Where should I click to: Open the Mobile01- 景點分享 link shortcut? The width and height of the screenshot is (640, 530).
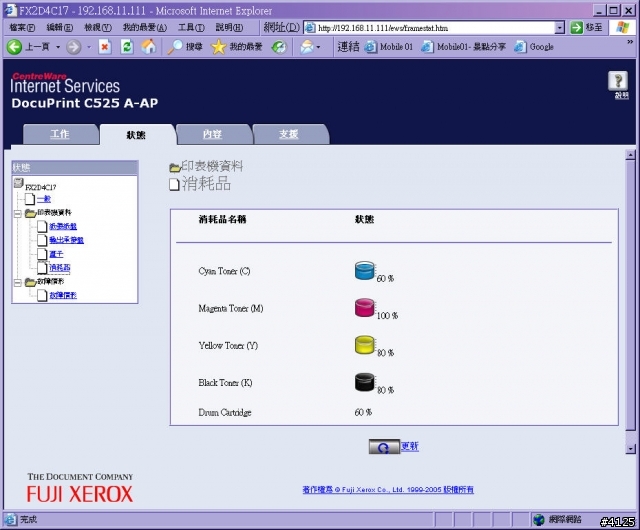coord(463,47)
